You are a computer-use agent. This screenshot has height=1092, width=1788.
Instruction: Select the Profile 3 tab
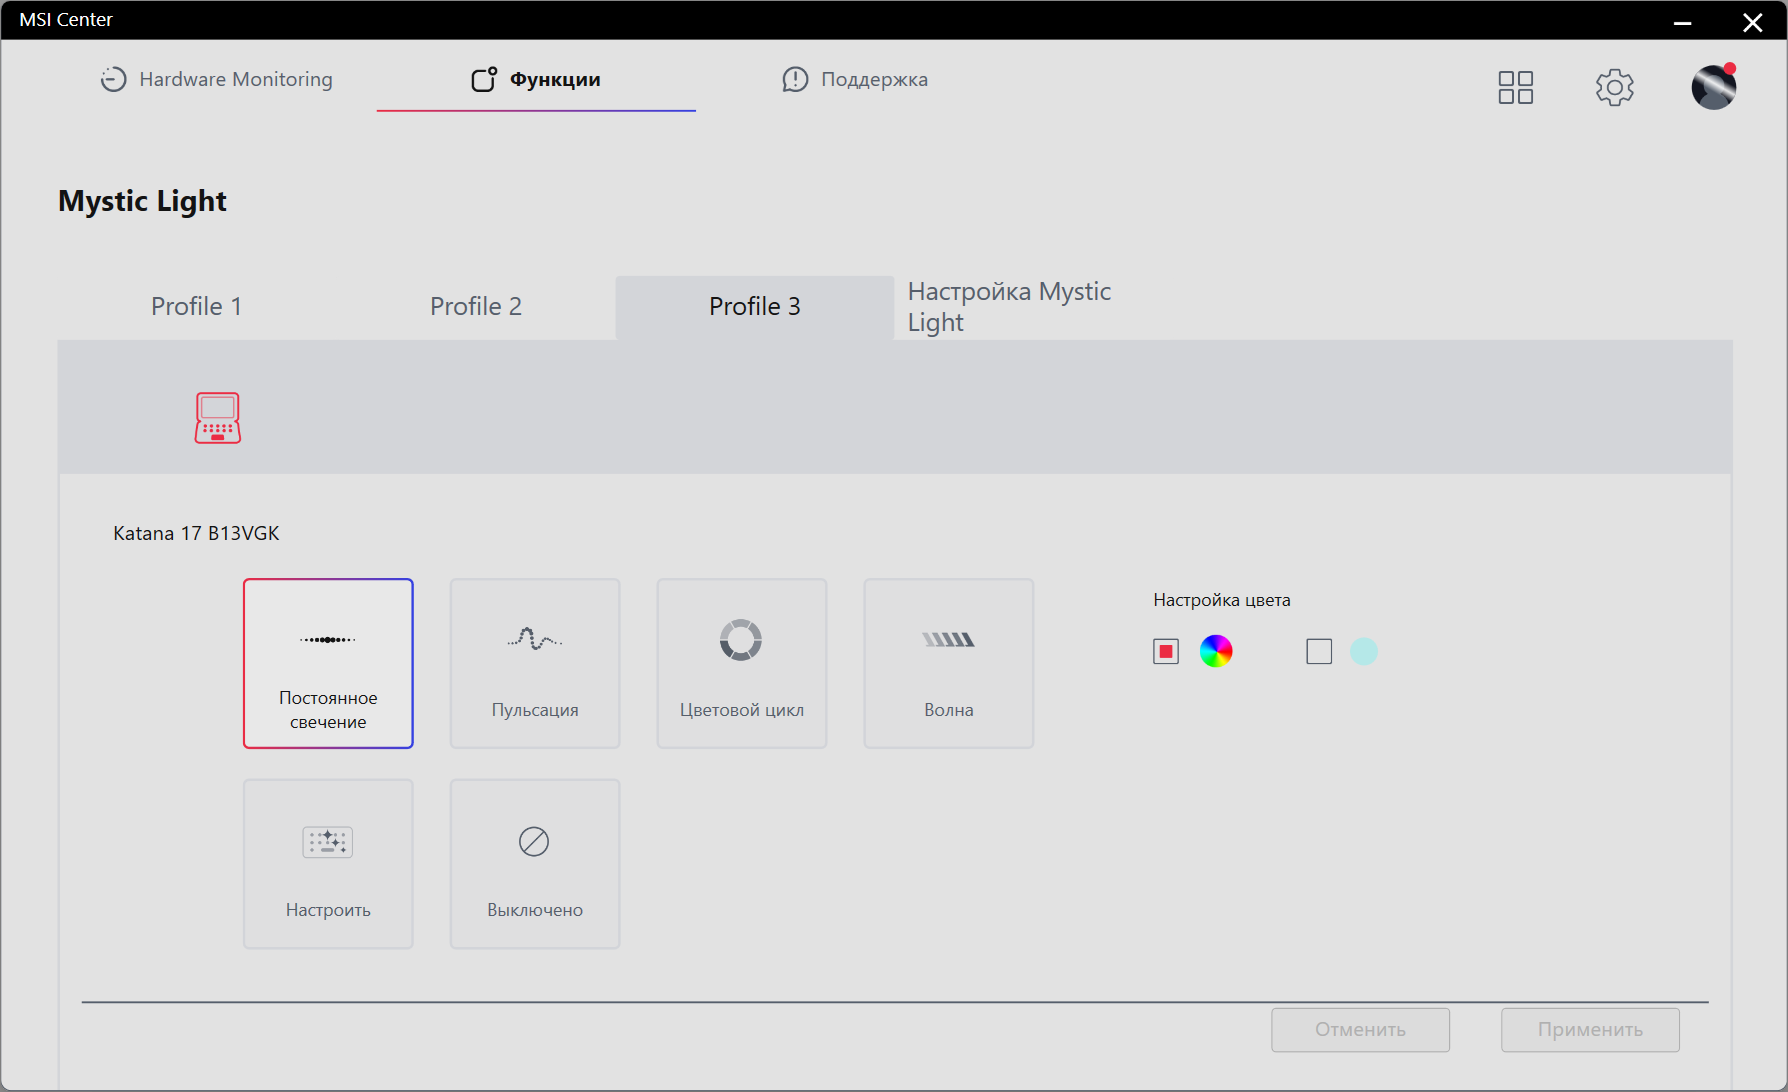(755, 306)
